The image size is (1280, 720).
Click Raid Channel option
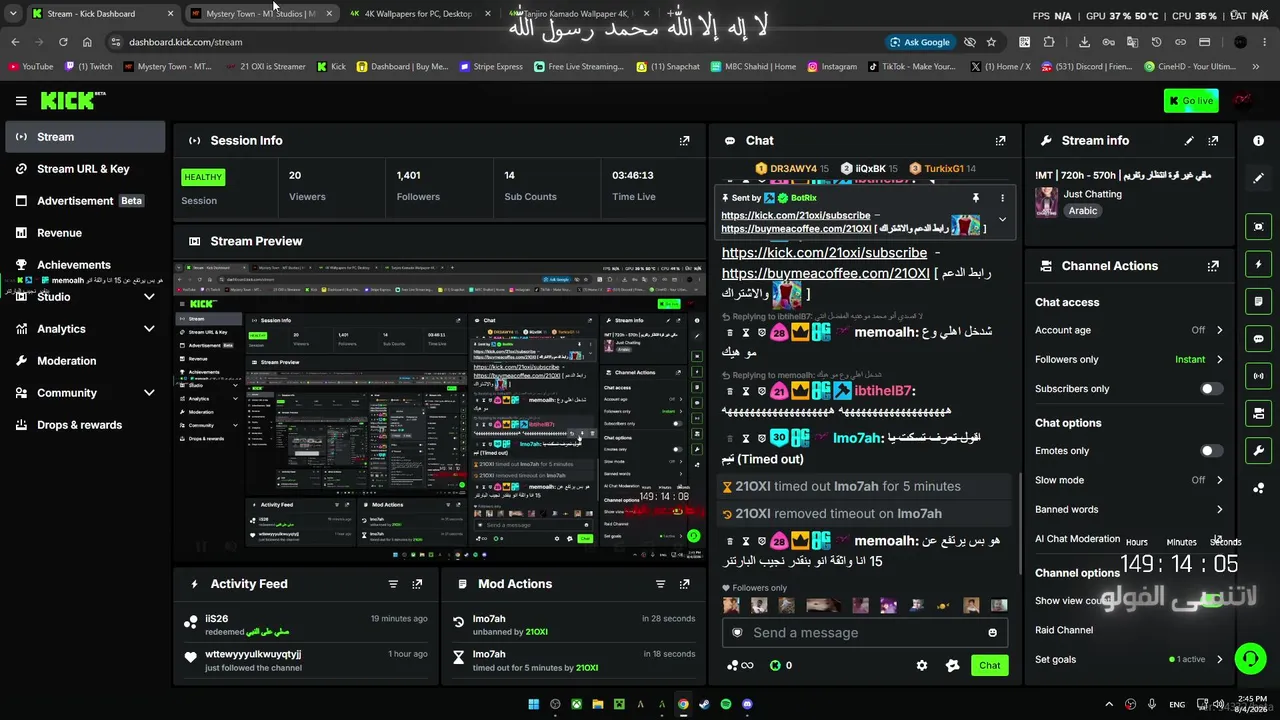click(1064, 630)
